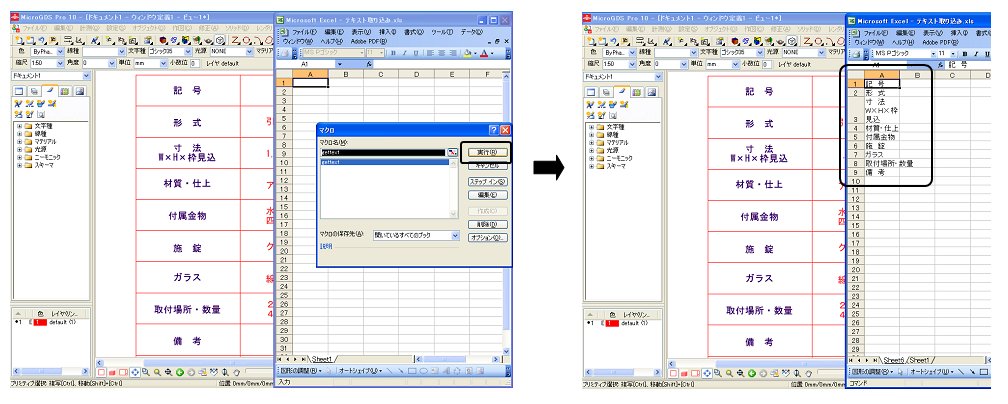1008x404 pixels.
Task: Click the collapse ref-edit icon beside macro name field
Action: [x=452, y=151]
